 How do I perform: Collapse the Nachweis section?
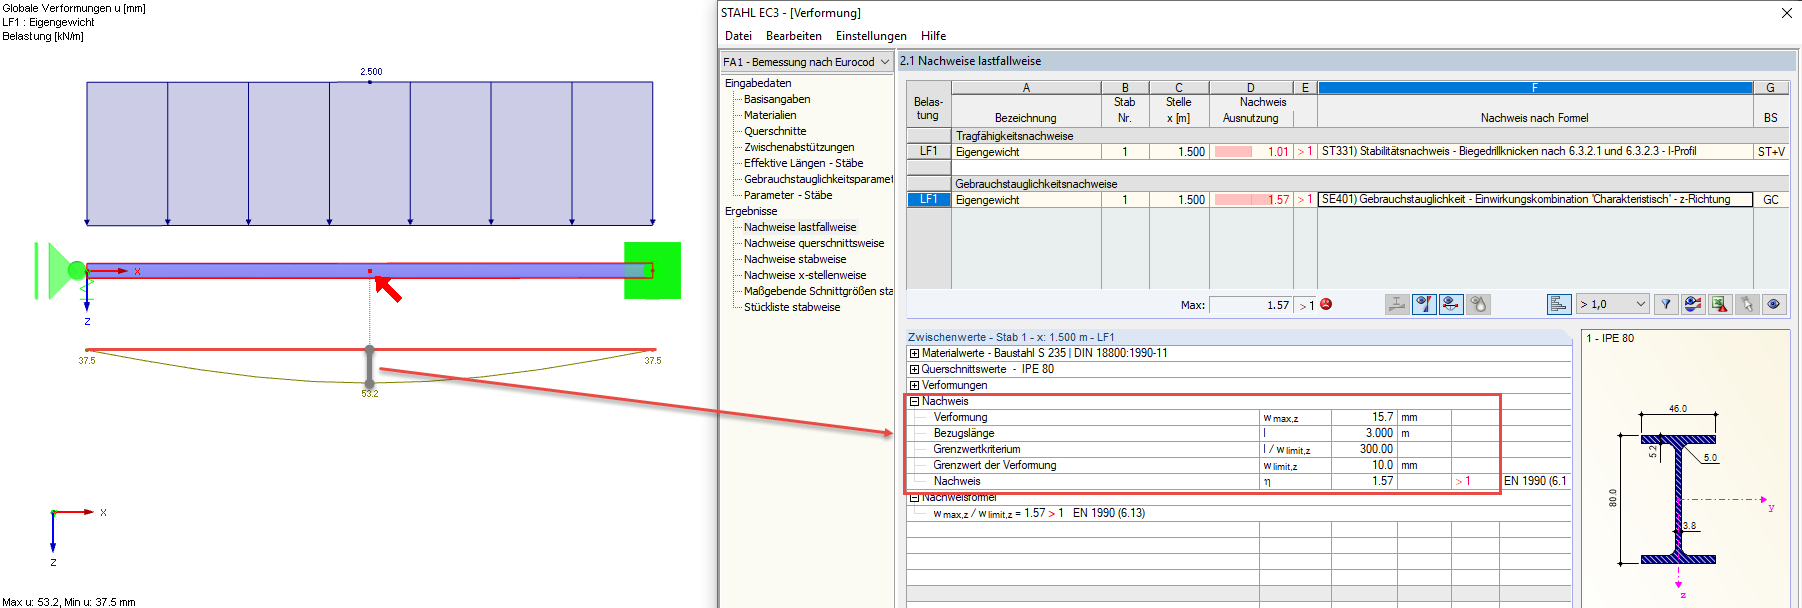point(914,401)
